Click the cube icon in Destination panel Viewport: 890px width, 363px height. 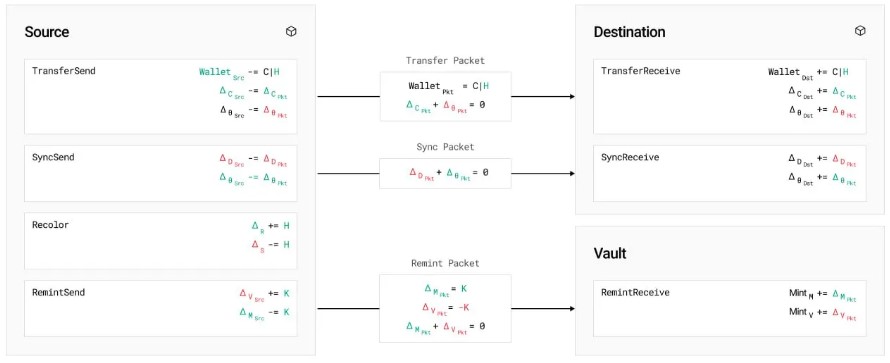point(860,31)
